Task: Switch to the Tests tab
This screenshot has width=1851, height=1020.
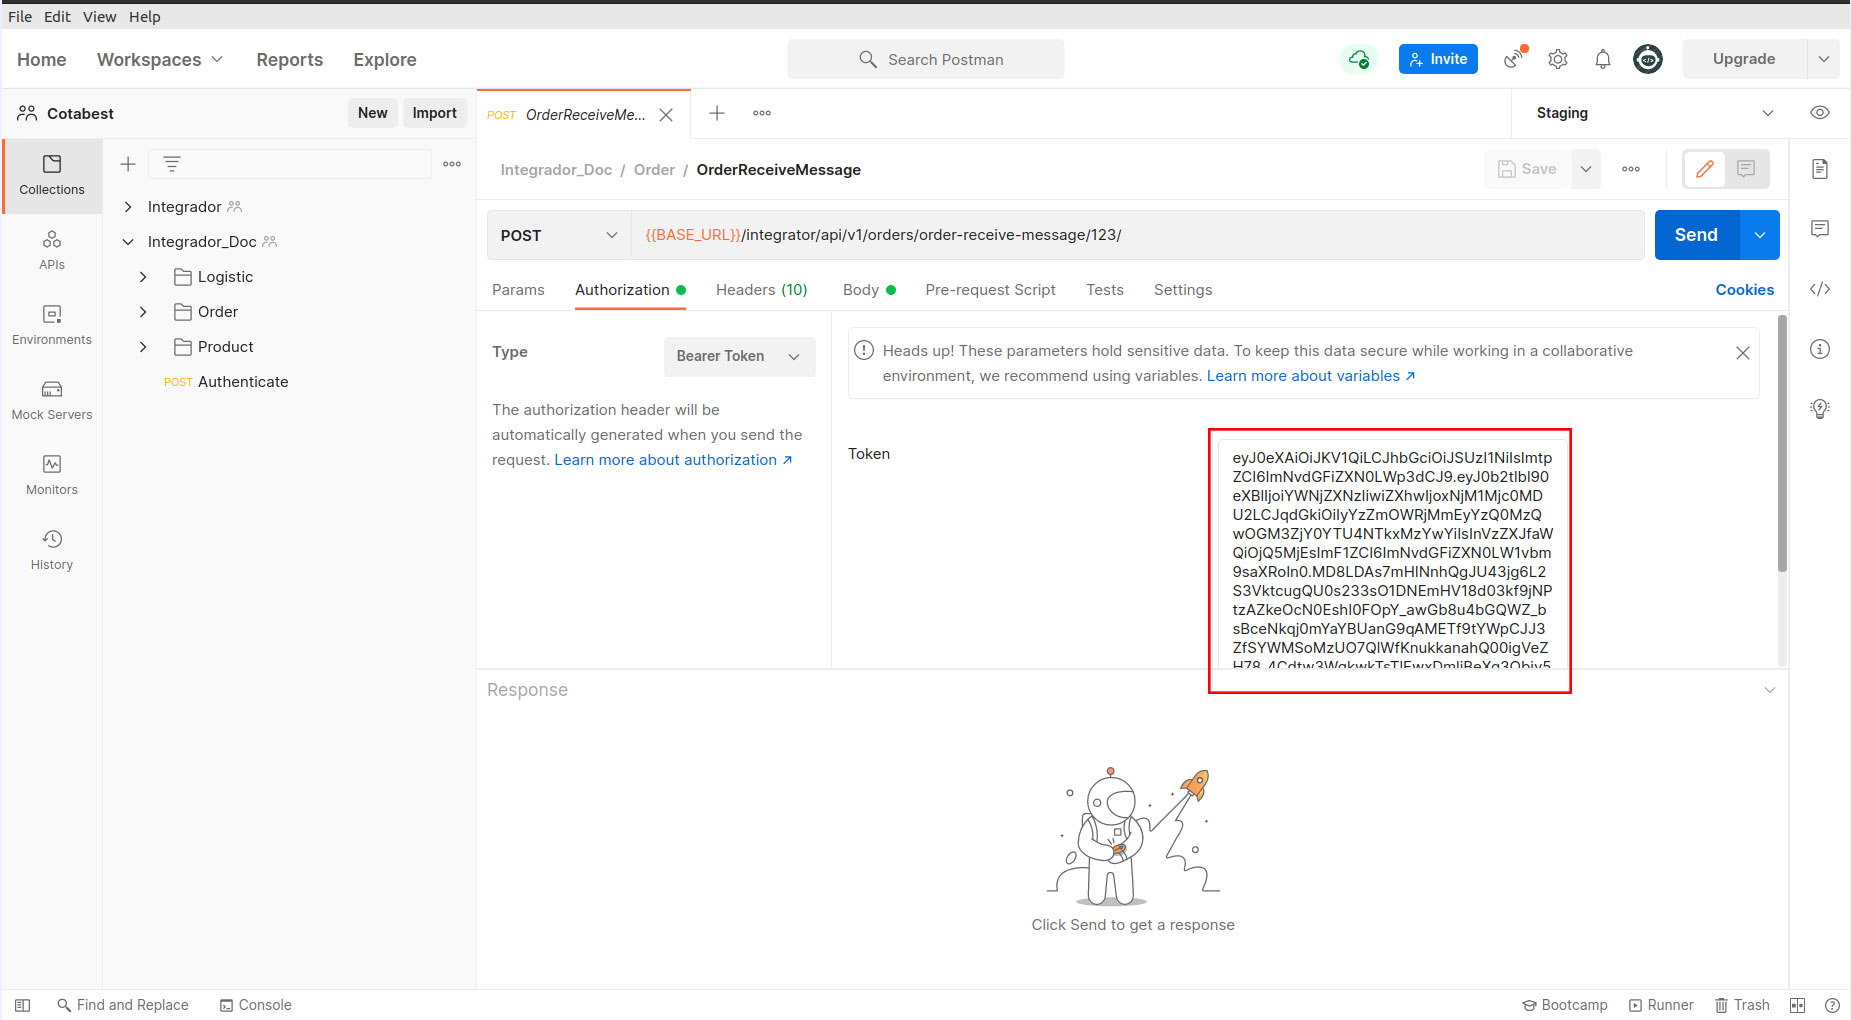Action: click(1105, 290)
